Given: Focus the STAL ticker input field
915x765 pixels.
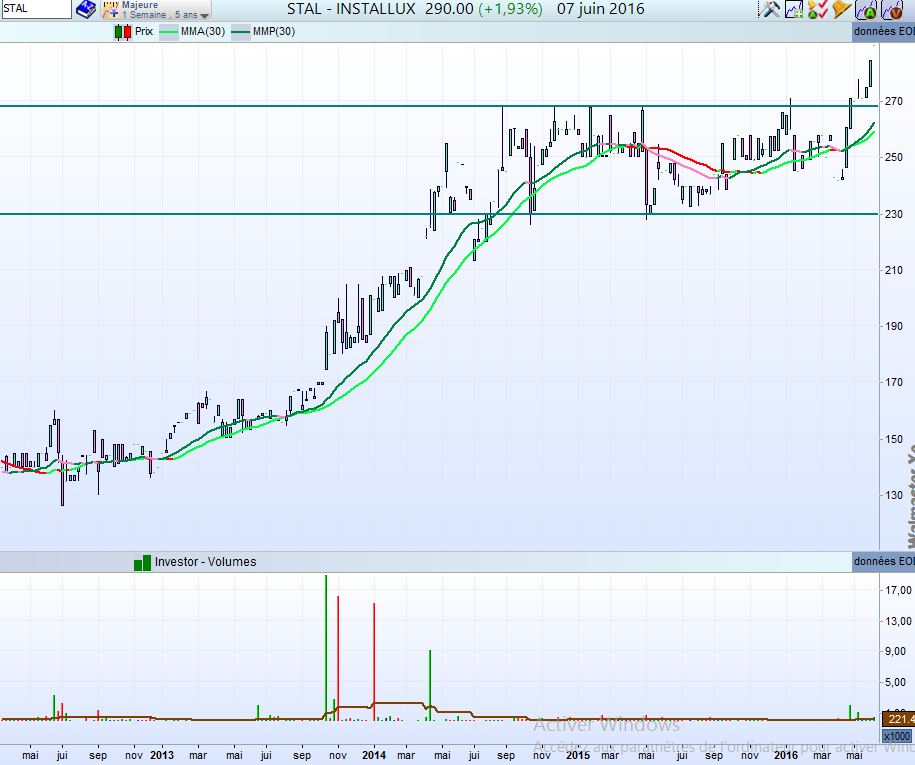Looking at the screenshot, I should coord(36,9).
